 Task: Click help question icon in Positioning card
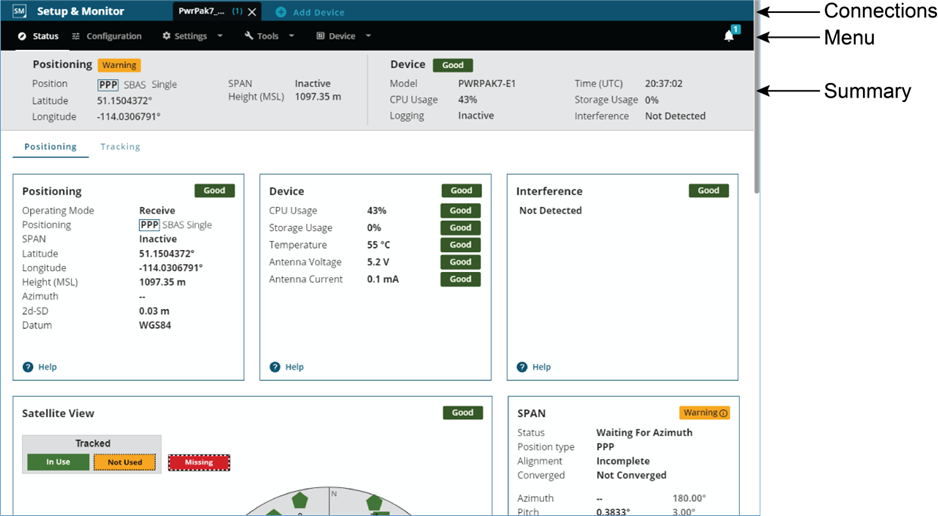coord(28,367)
